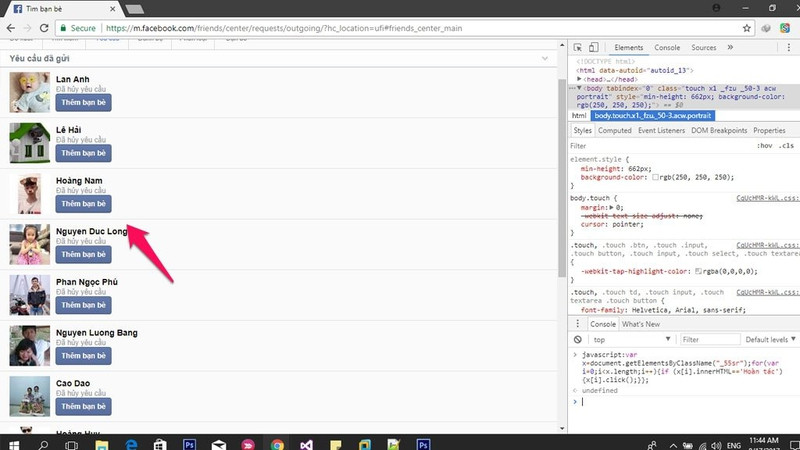
Task: Open the Windows Start menu
Action: [14, 442]
